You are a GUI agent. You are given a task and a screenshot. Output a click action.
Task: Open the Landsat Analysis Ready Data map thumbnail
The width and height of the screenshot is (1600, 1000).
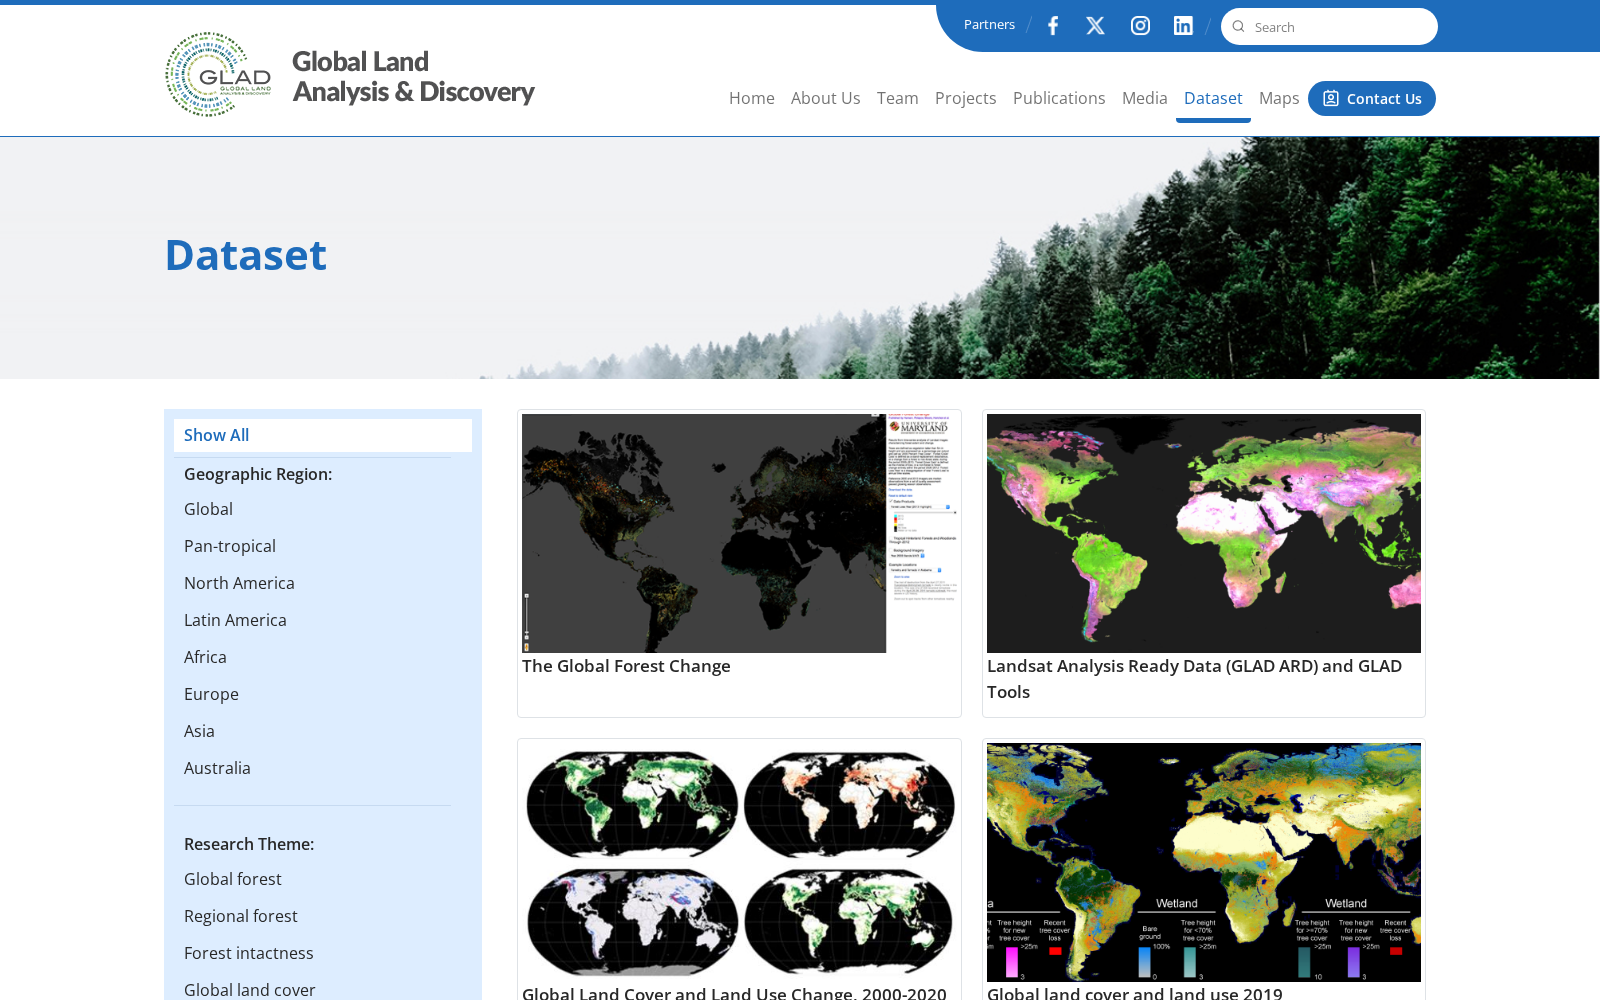(1204, 533)
